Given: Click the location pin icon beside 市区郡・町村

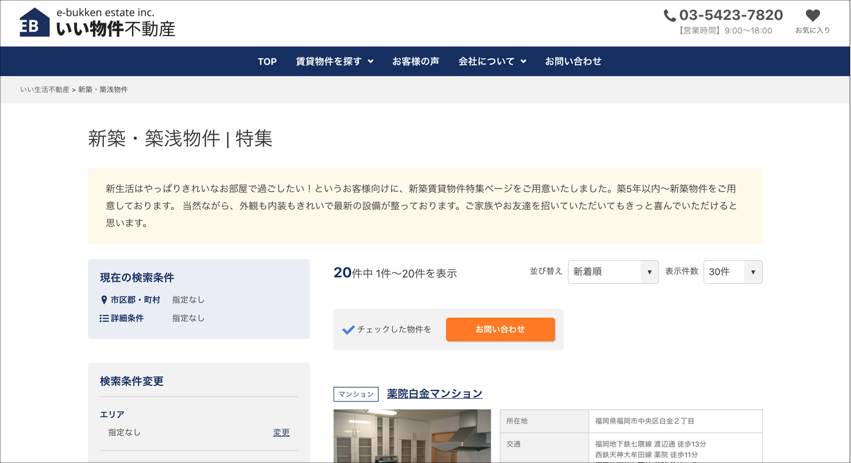Looking at the screenshot, I should pos(104,300).
